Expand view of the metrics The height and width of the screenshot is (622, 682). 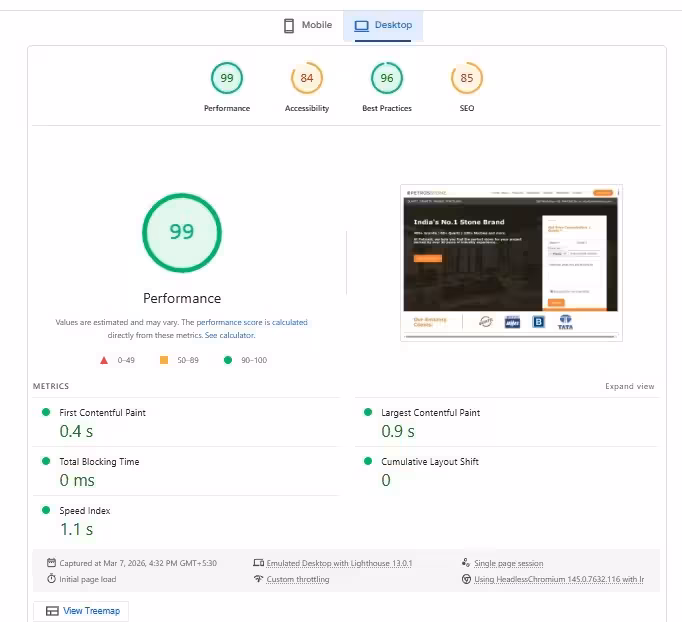(629, 386)
